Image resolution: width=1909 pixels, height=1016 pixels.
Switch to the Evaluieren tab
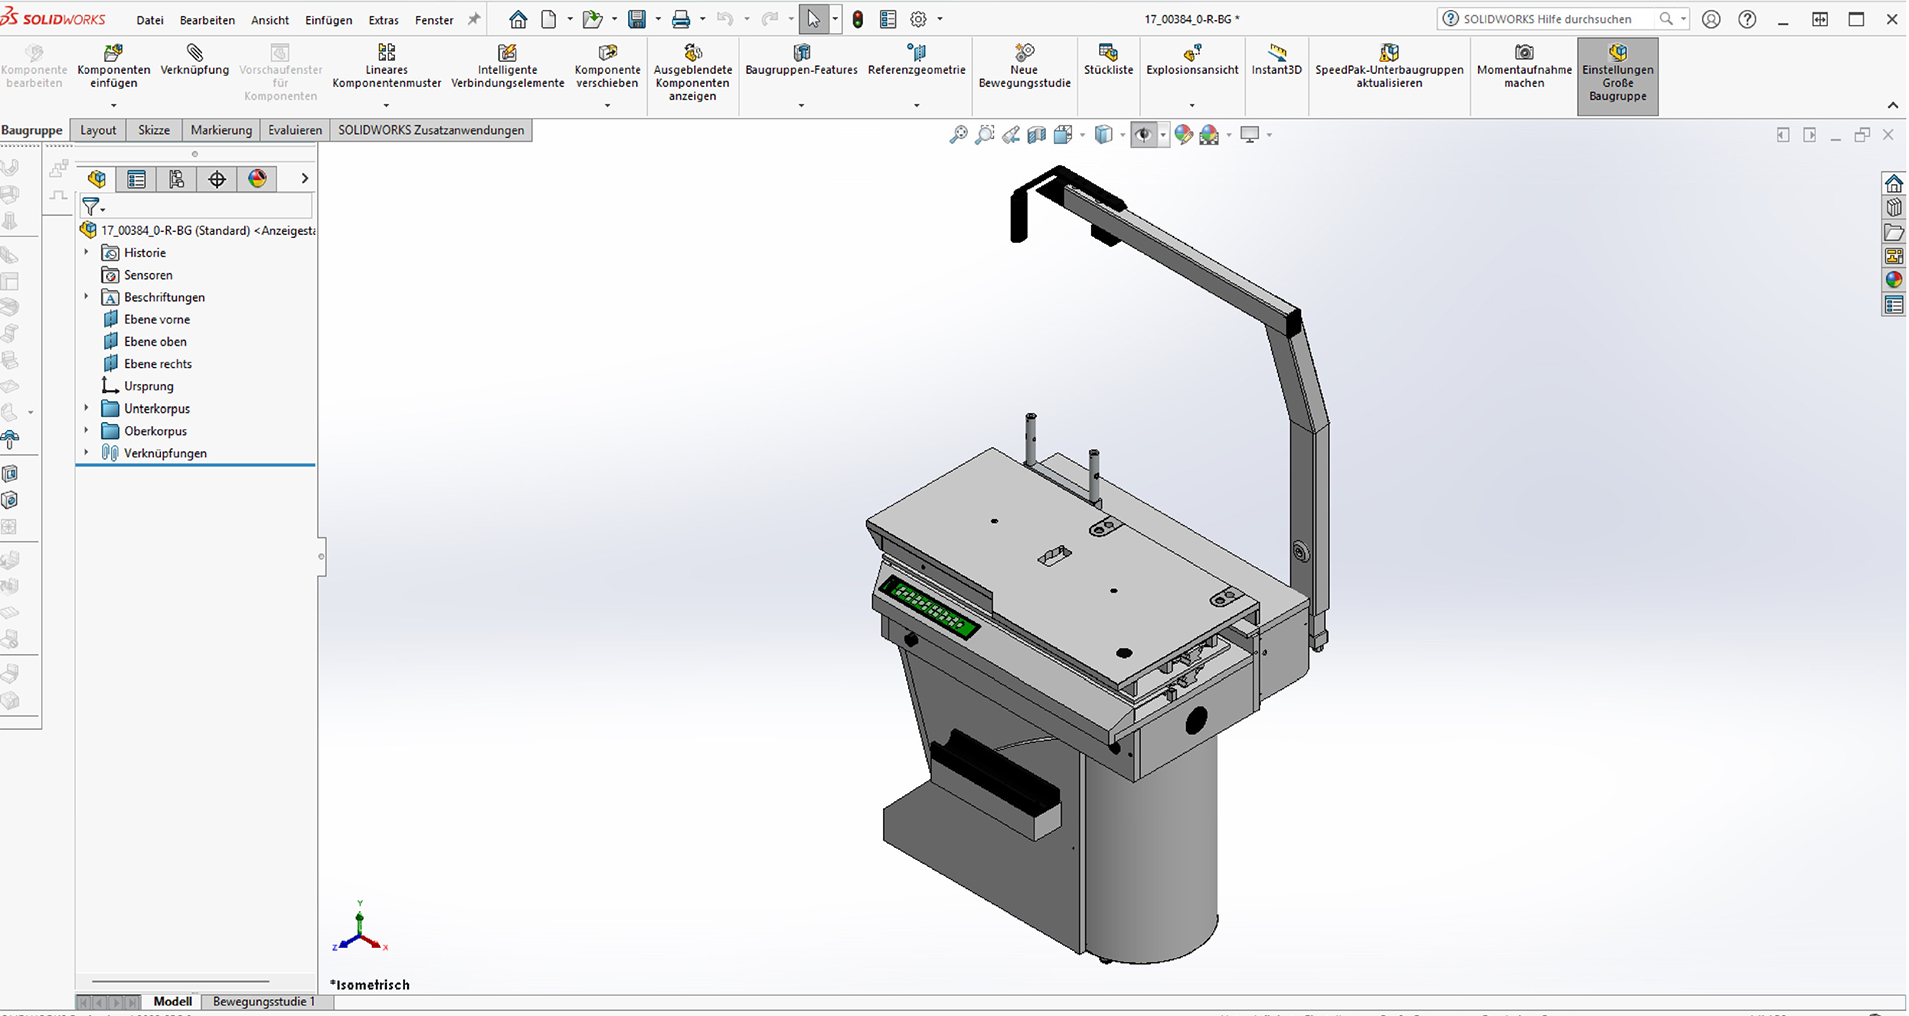[x=295, y=130]
